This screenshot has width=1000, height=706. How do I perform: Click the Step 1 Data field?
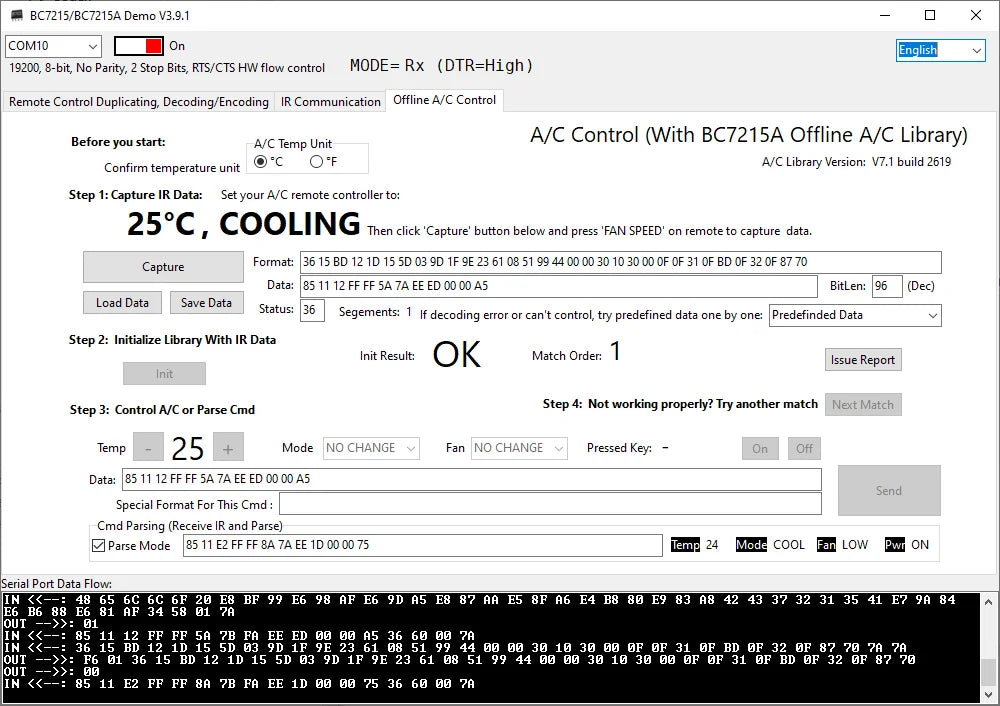click(559, 286)
